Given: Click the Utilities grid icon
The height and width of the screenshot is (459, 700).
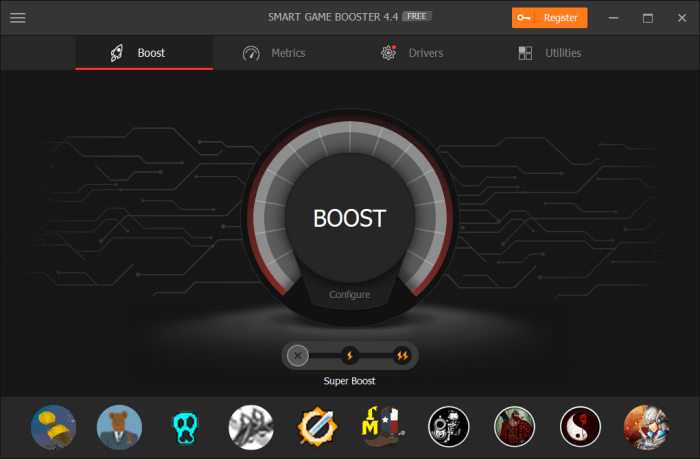Looking at the screenshot, I should (x=525, y=53).
